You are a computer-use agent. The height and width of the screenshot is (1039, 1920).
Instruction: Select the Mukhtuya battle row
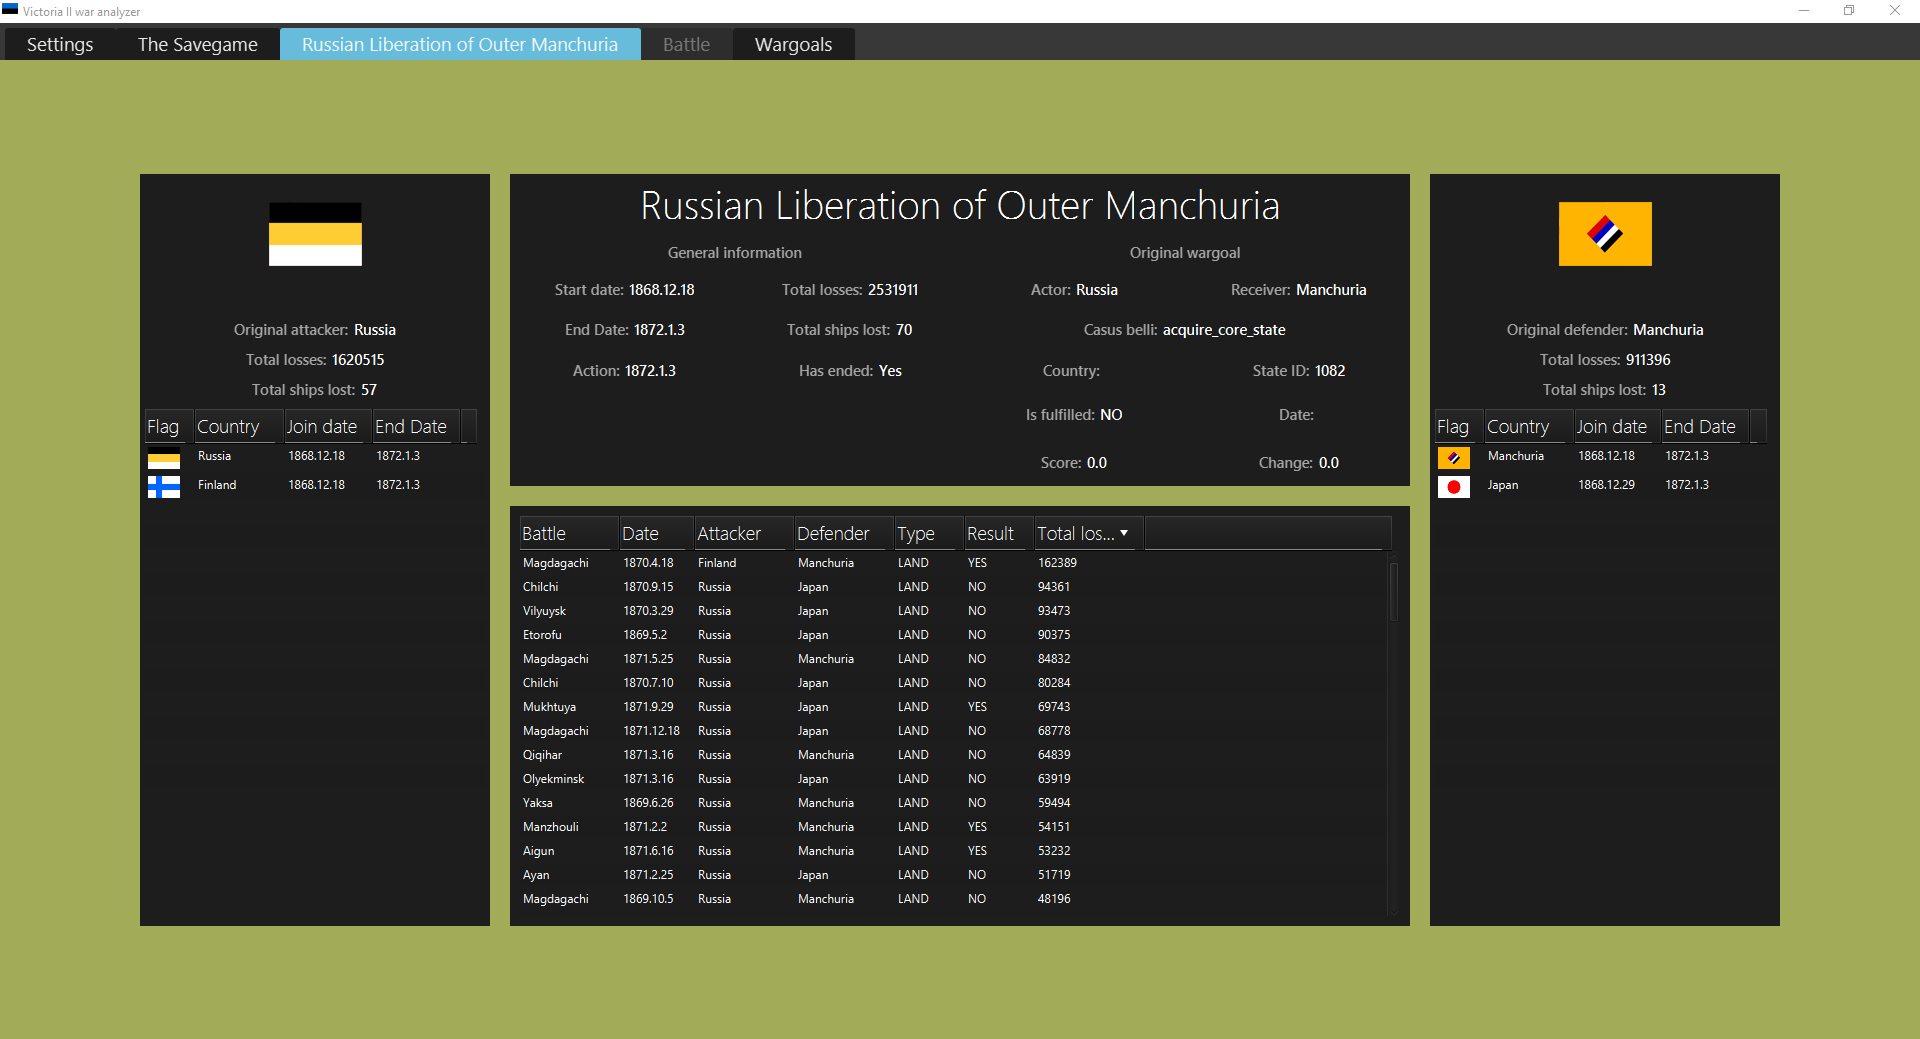point(954,707)
